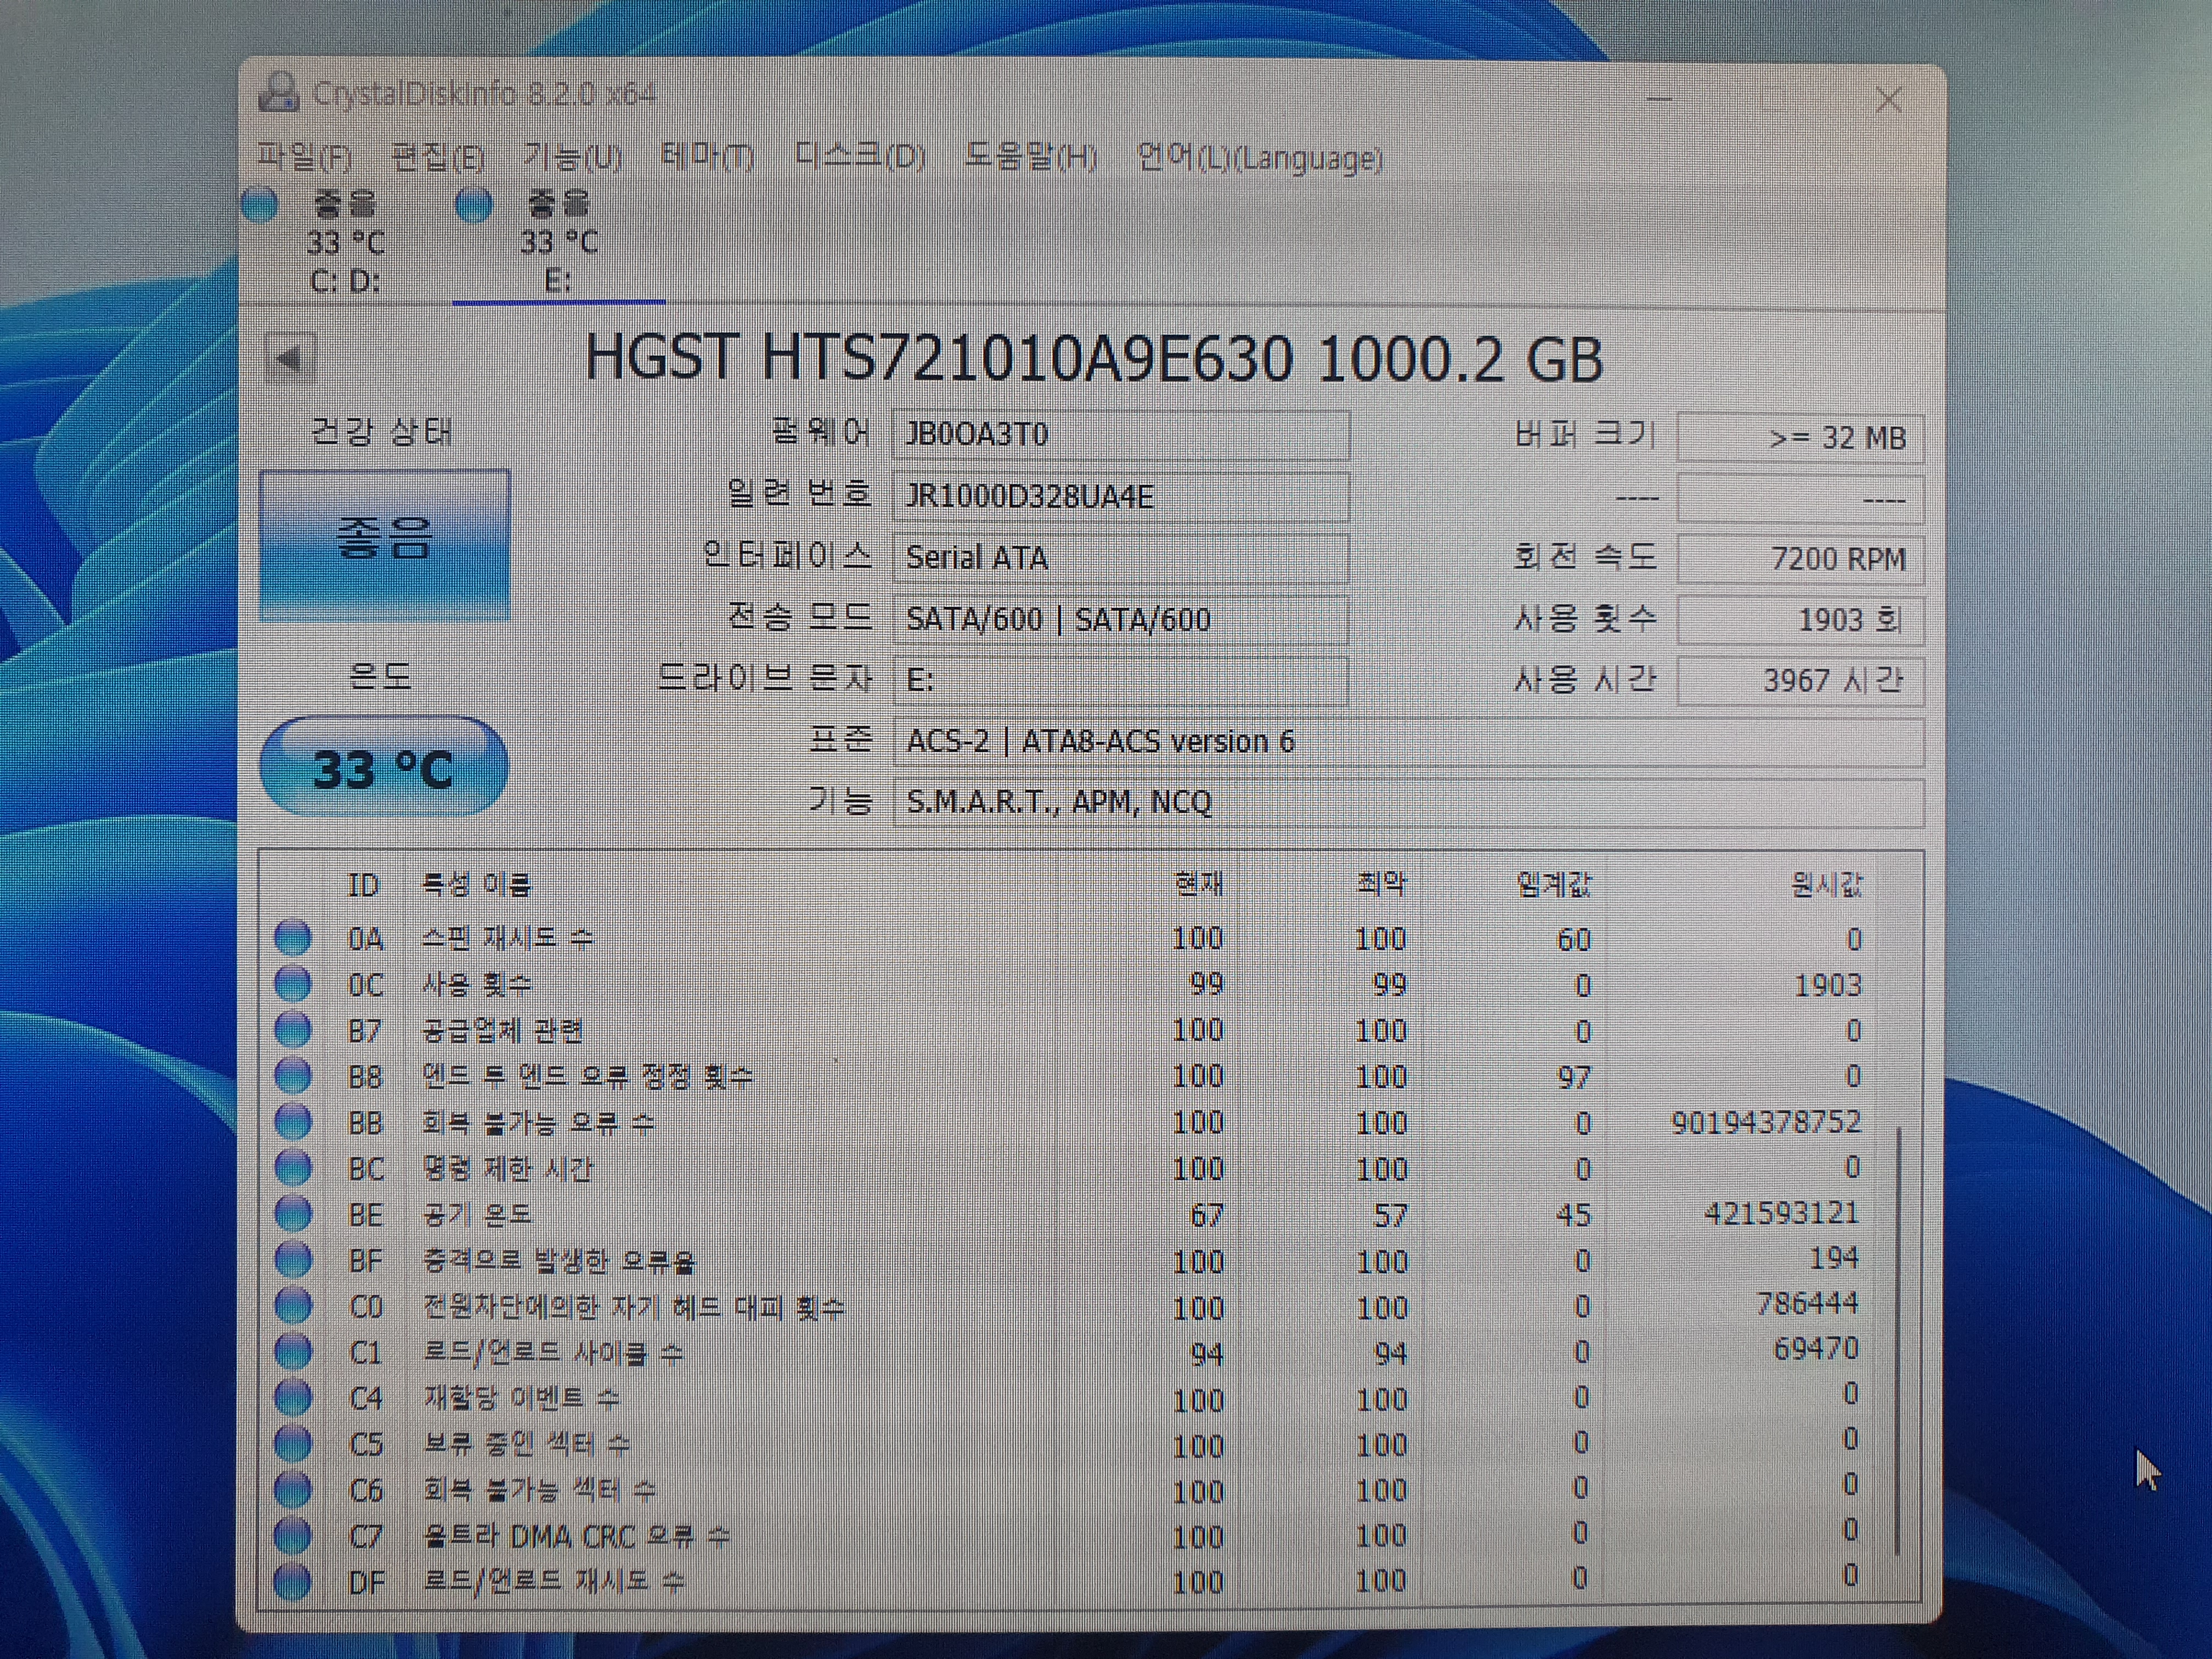Minimize the CrystalDiskInfo window
This screenshot has width=2212, height=1659.
click(1660, 98)
